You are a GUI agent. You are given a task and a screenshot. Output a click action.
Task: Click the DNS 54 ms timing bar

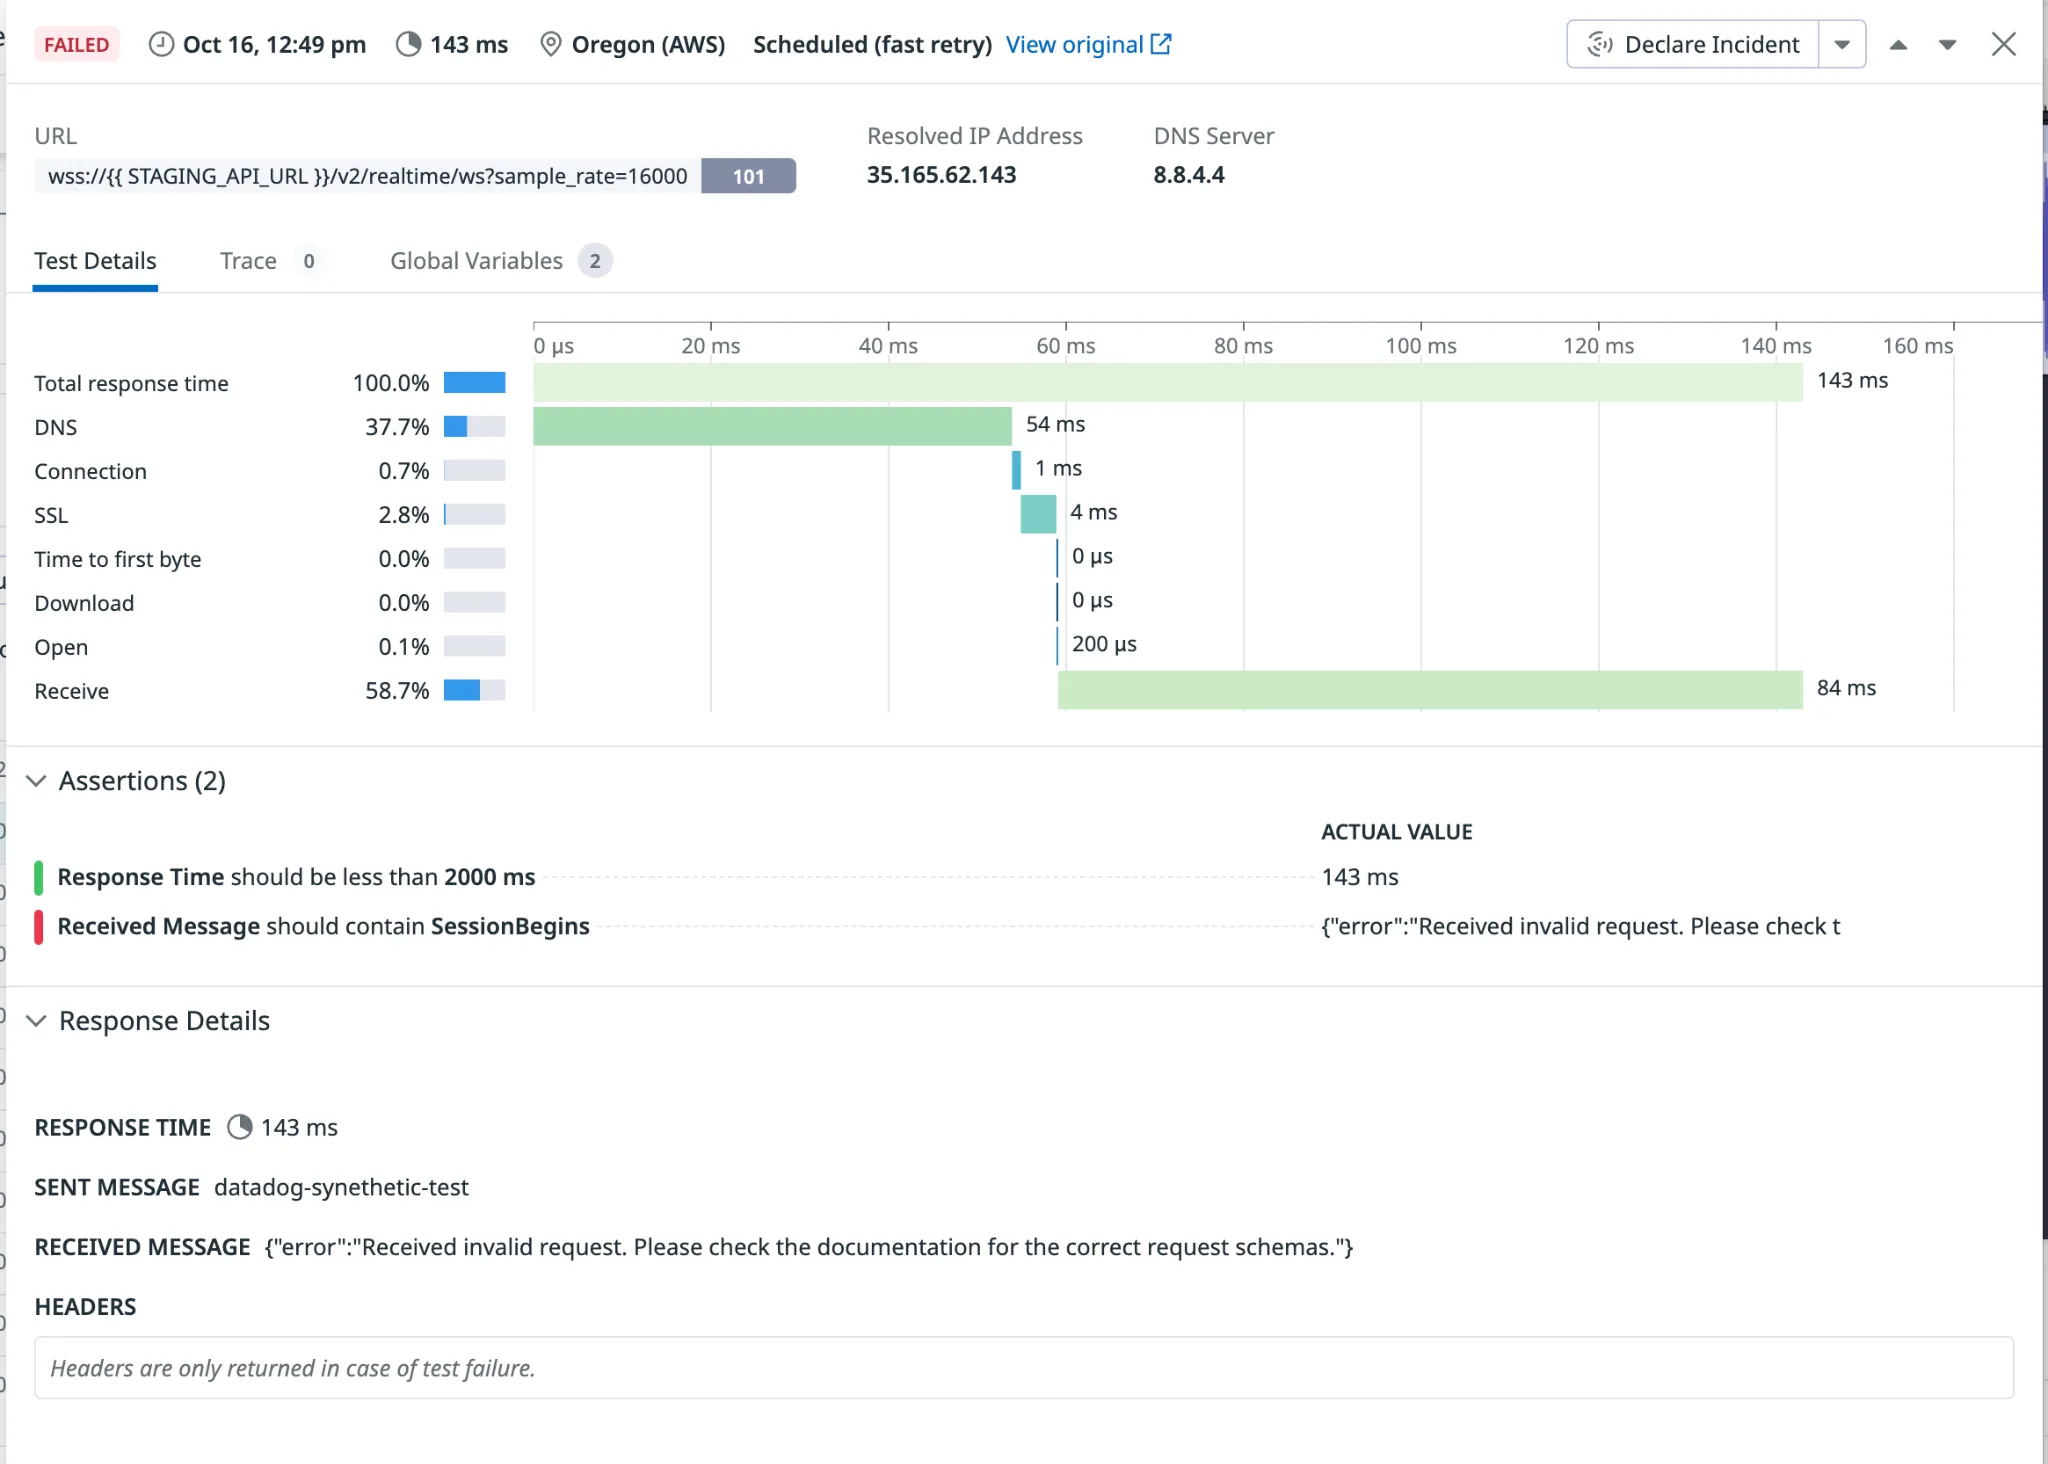772,426
